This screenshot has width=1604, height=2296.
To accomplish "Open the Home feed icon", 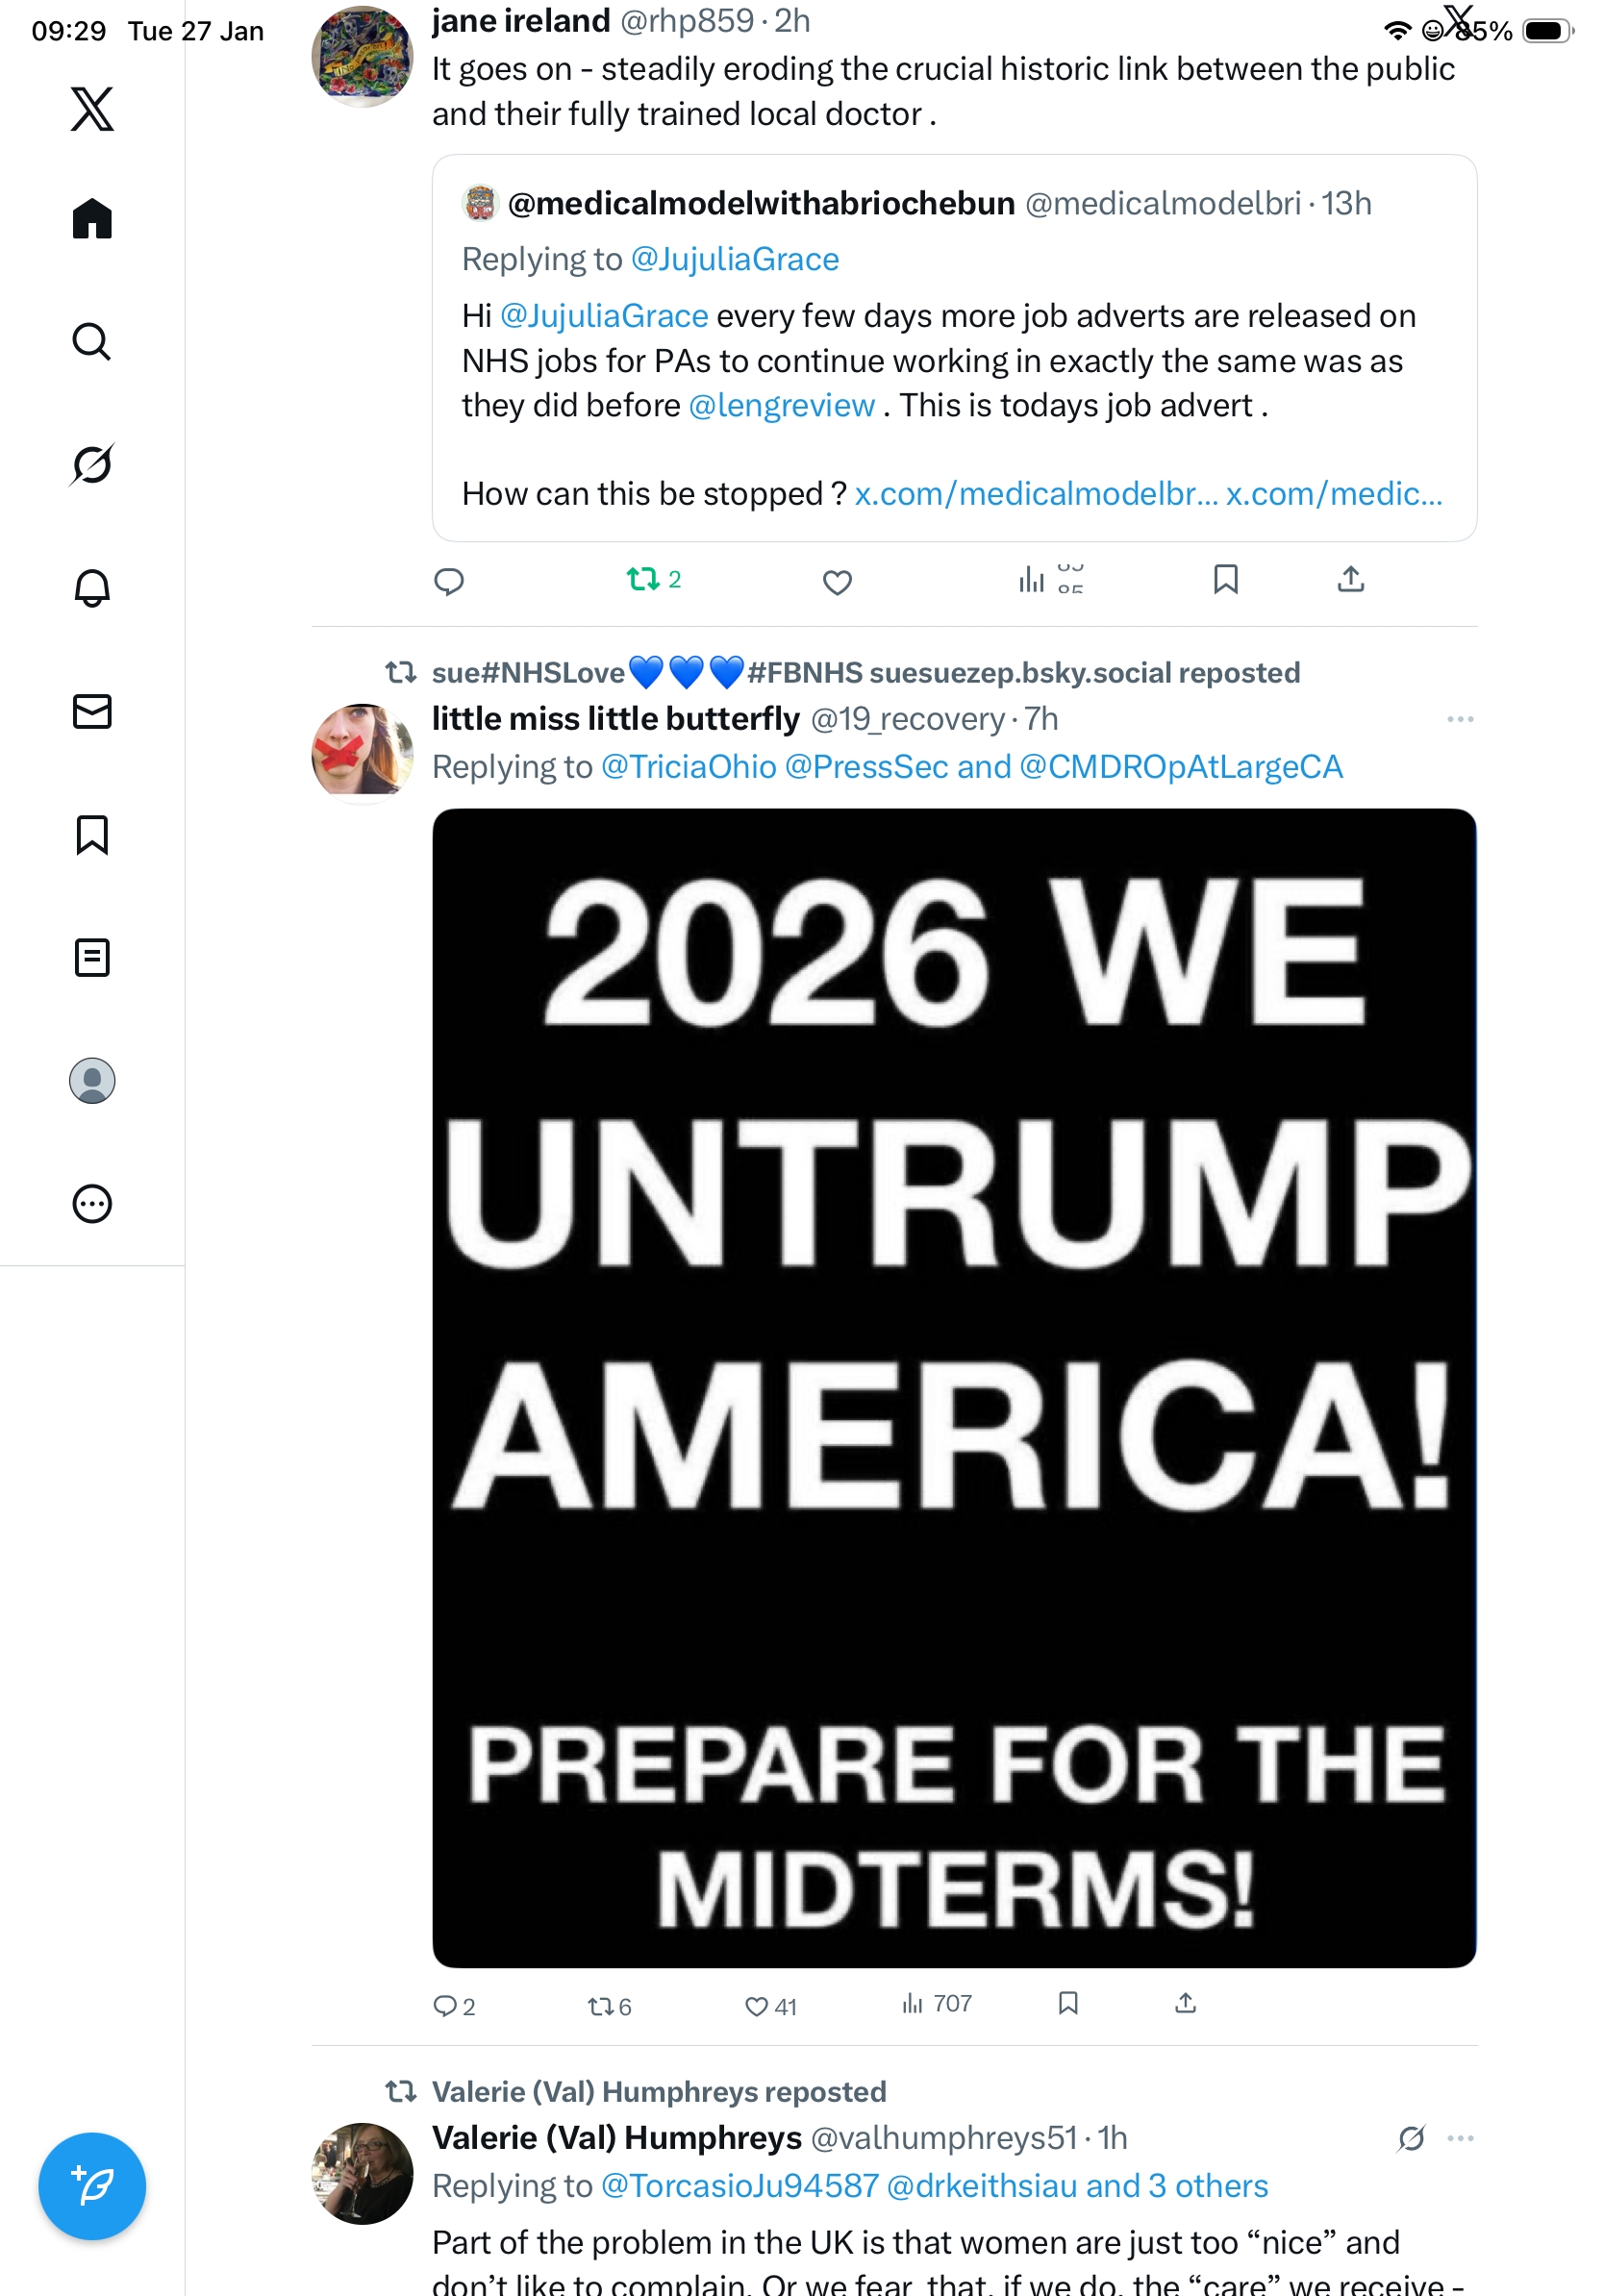I will [92, 218].
